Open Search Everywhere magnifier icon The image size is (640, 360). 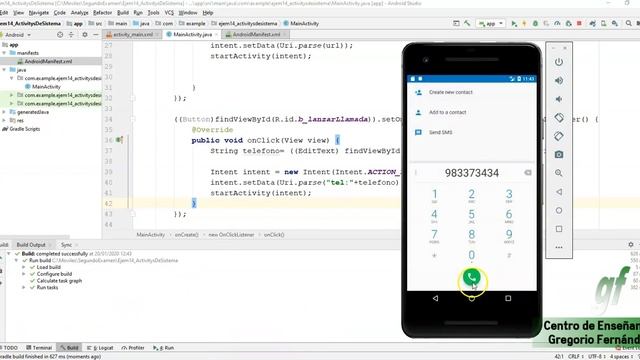[x=629, y=24]
